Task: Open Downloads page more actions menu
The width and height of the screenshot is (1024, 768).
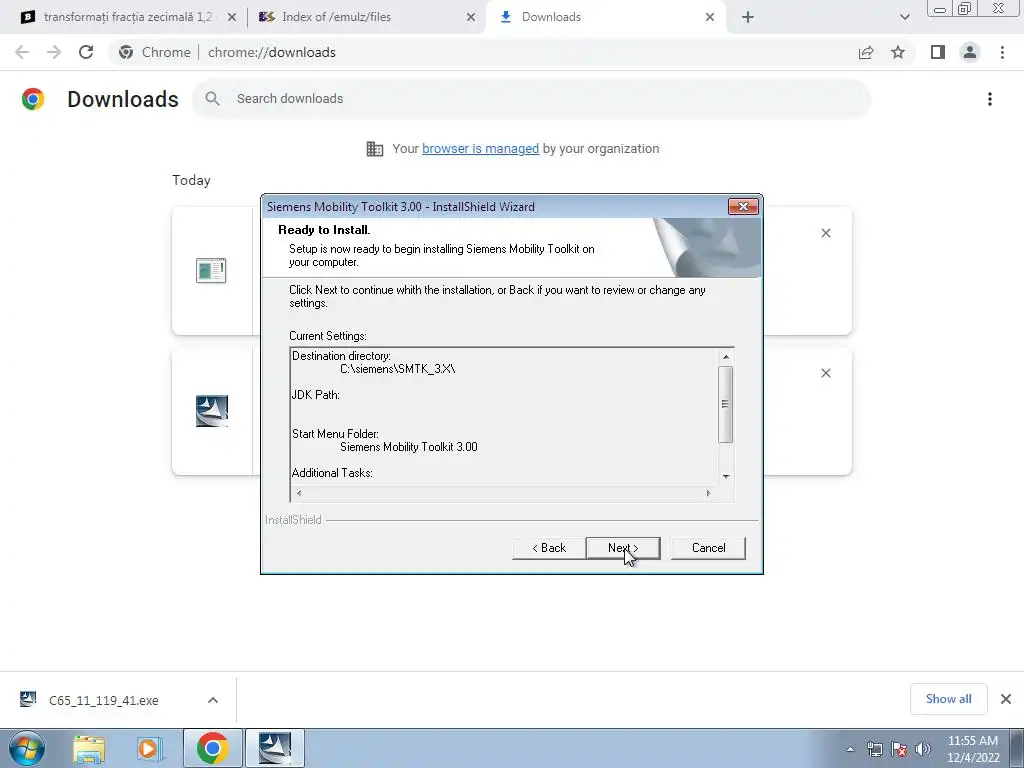Action: click(x=990, y=99)
